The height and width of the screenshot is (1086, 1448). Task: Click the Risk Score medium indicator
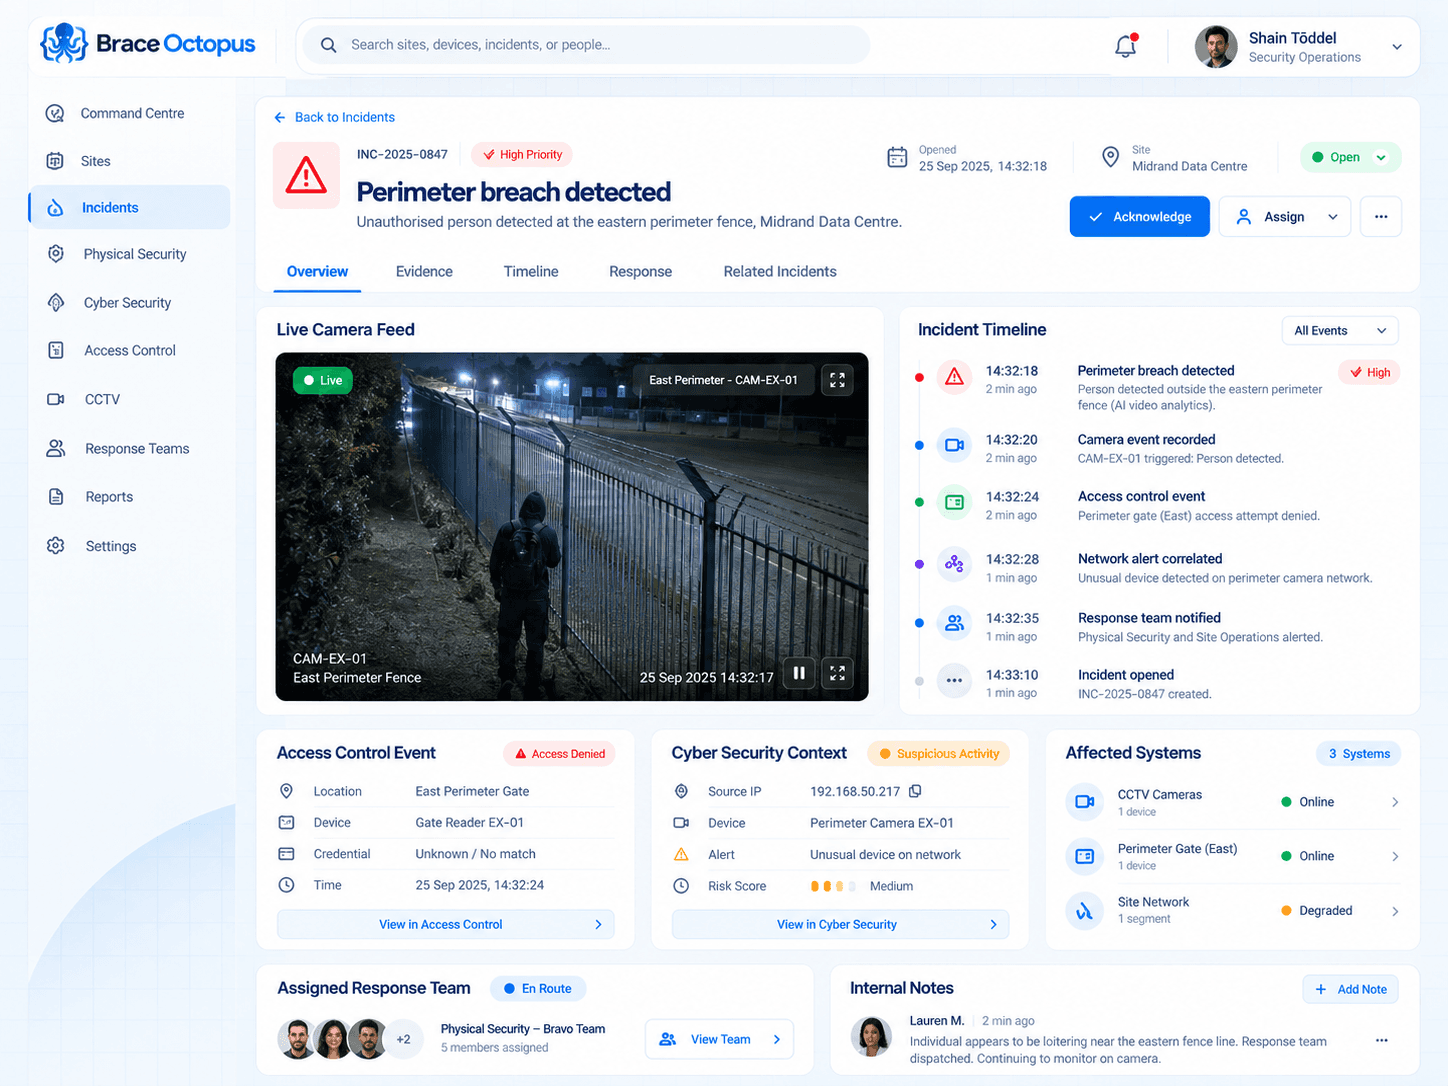834,886
